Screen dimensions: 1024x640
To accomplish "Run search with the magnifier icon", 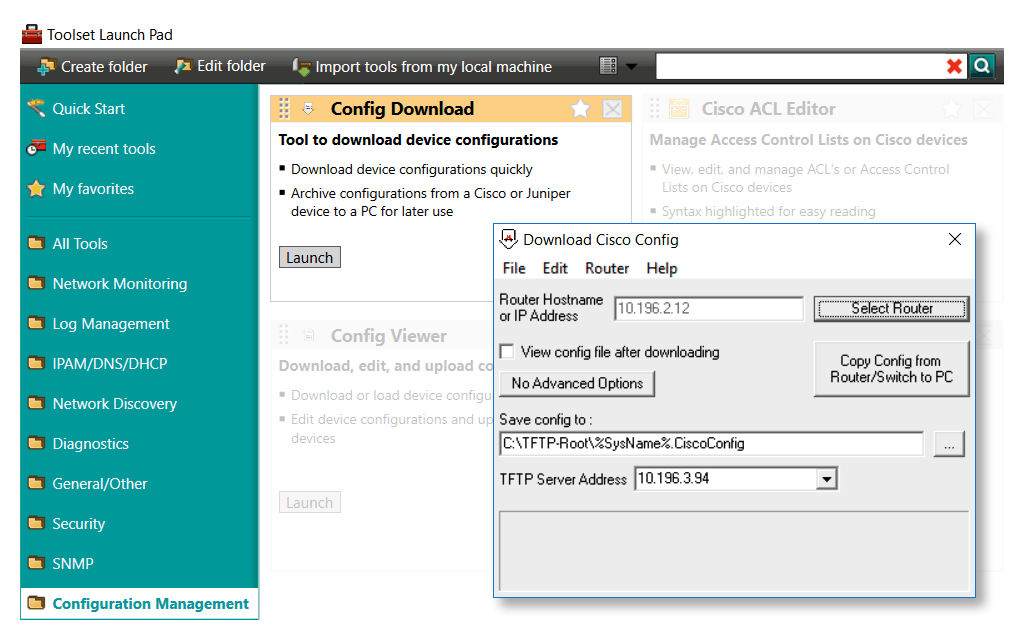I will point(981,65).
